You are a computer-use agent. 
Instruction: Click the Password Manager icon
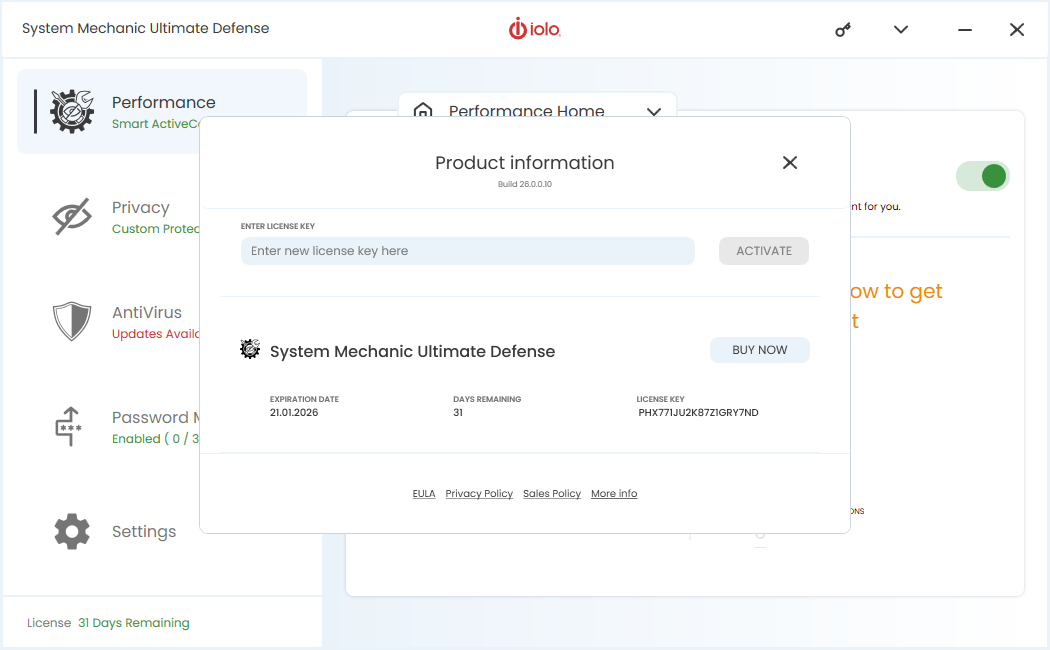(x=68, y=426)
